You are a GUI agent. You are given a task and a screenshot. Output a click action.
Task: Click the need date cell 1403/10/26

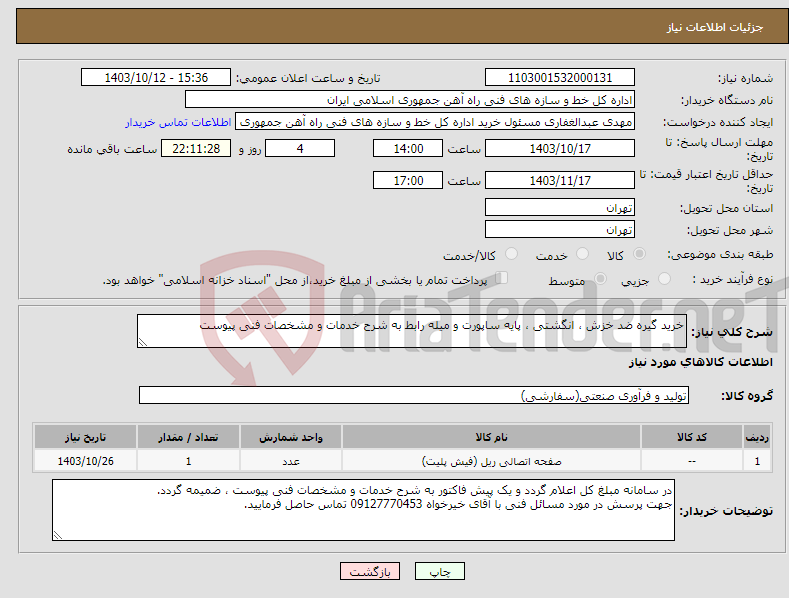[x=86, y=461]
